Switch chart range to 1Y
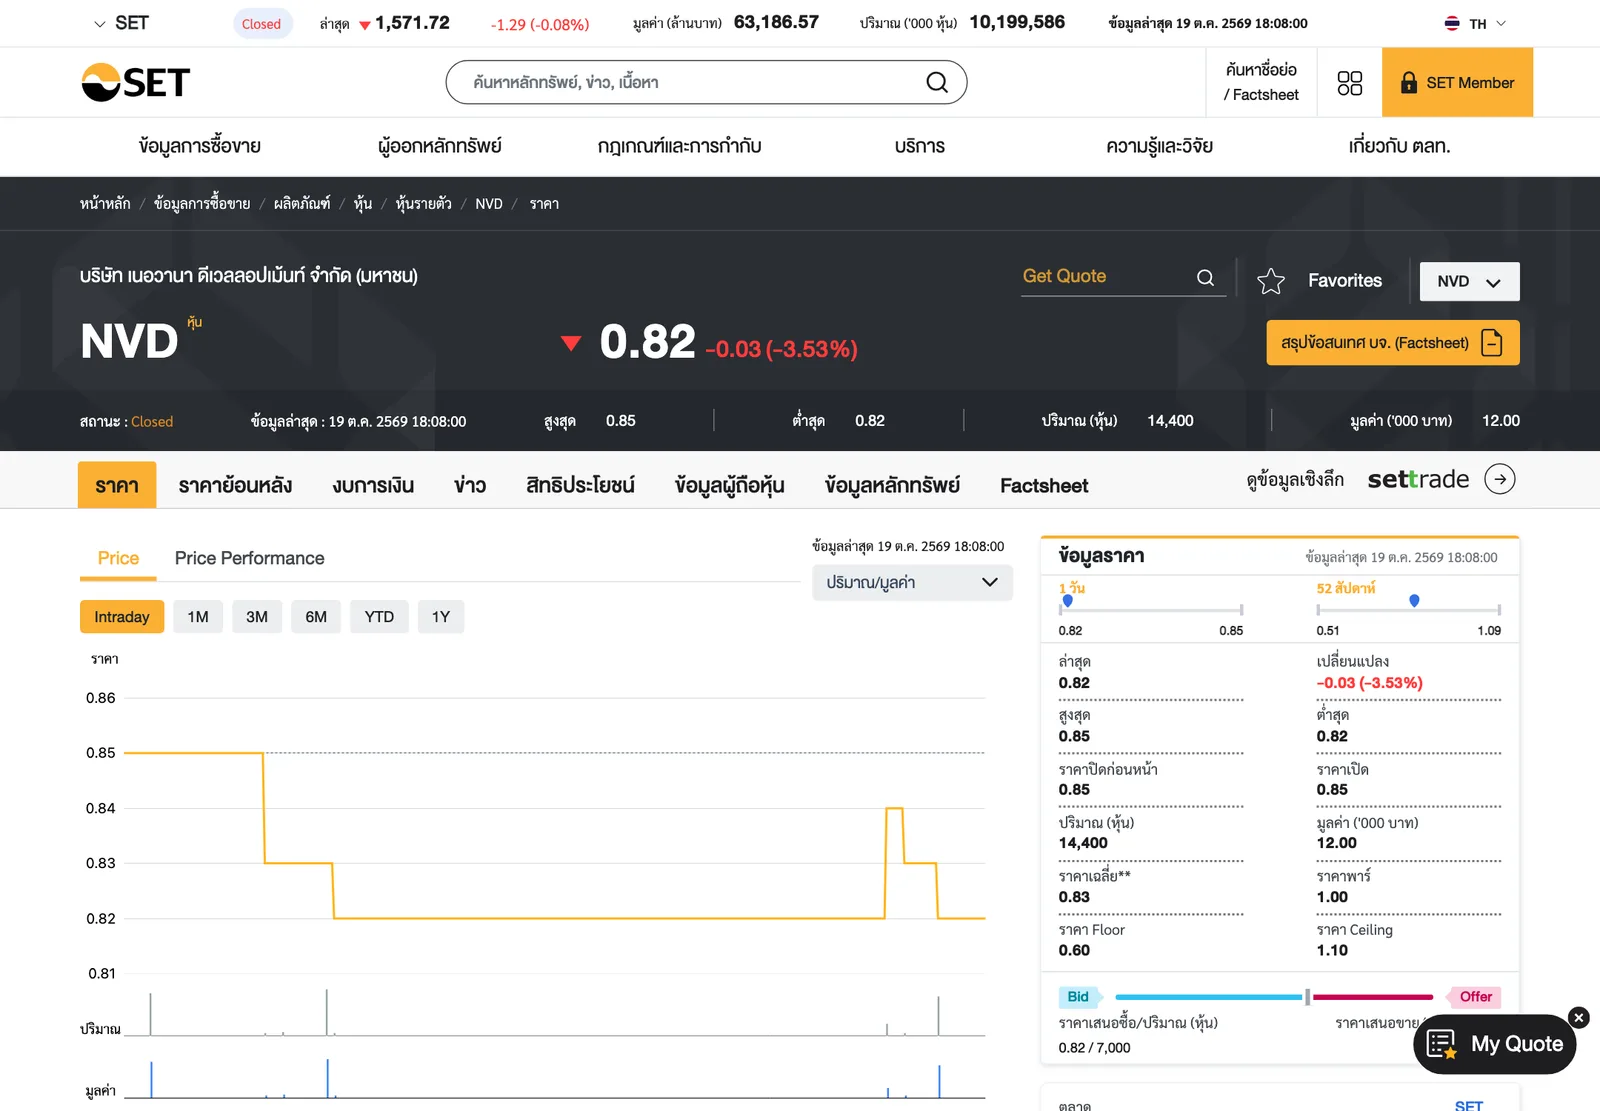Screen dimensions: 1600x1111 coord(441,617)
